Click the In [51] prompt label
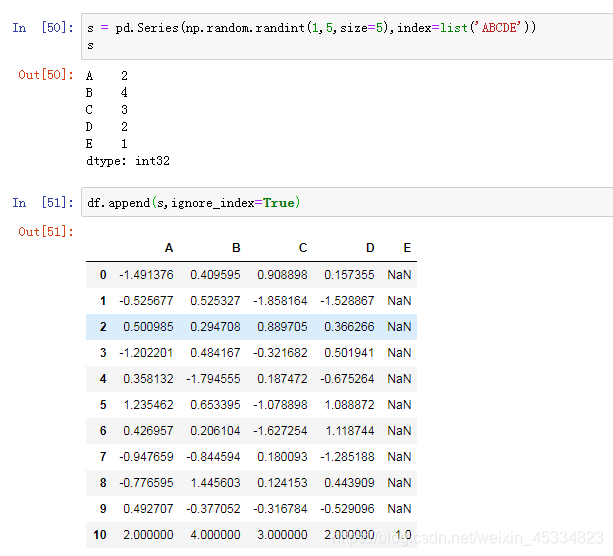The height and width of the screenshot is (556, 613). coord(43,203)
